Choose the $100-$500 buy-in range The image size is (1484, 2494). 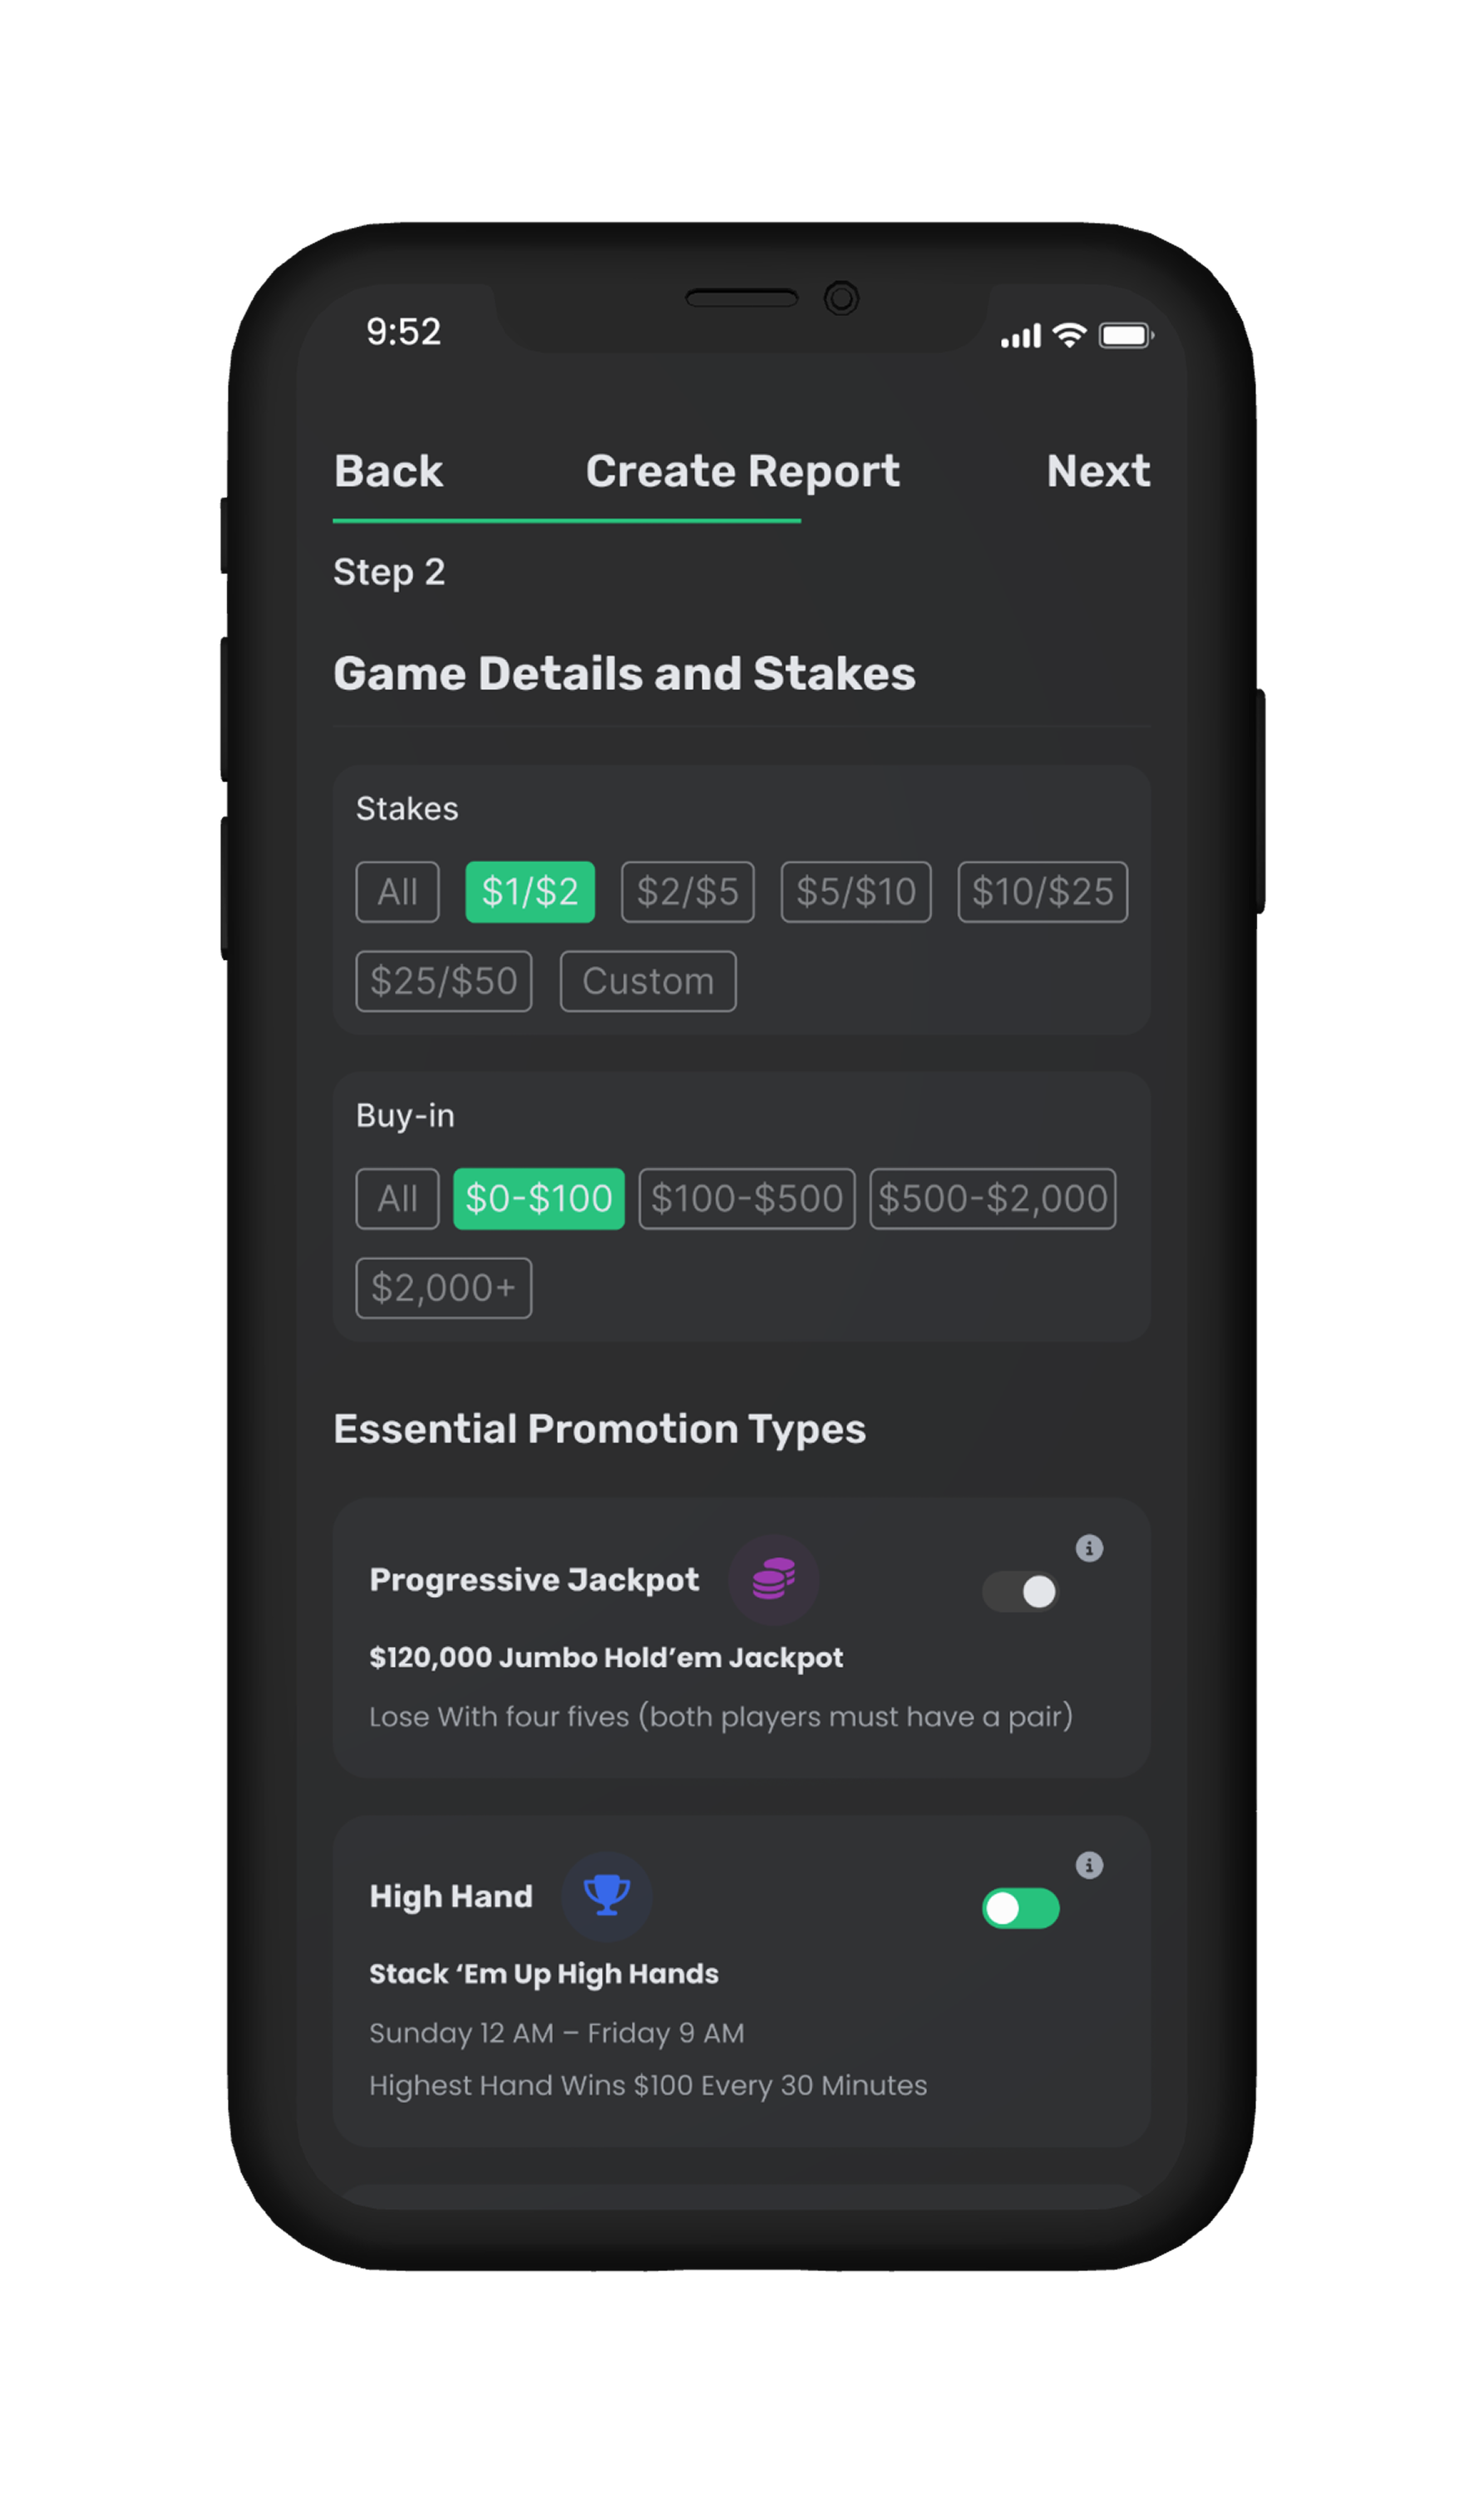pos(747,1198)
